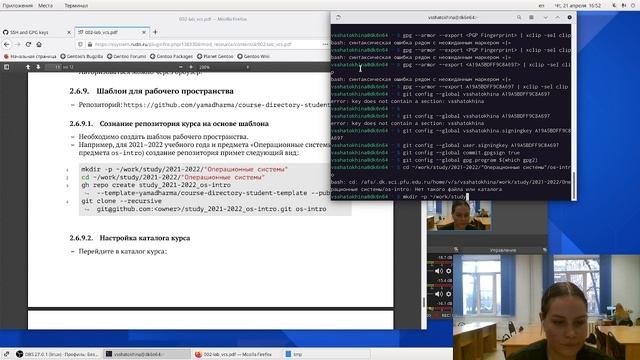
Task: Close the terminal window
Action: pyautogui.click(x=570, y=18)
